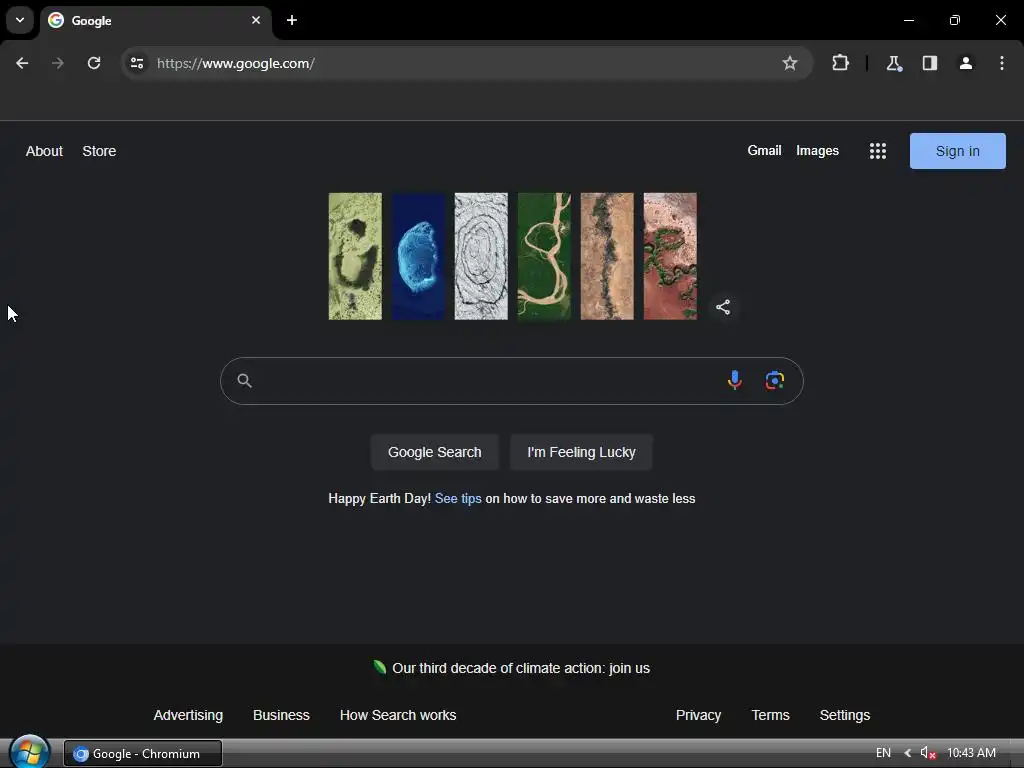Select Google - Chromium taskbar button
The width and height of the screenshot is (1024, 768).
click(143, 754)
